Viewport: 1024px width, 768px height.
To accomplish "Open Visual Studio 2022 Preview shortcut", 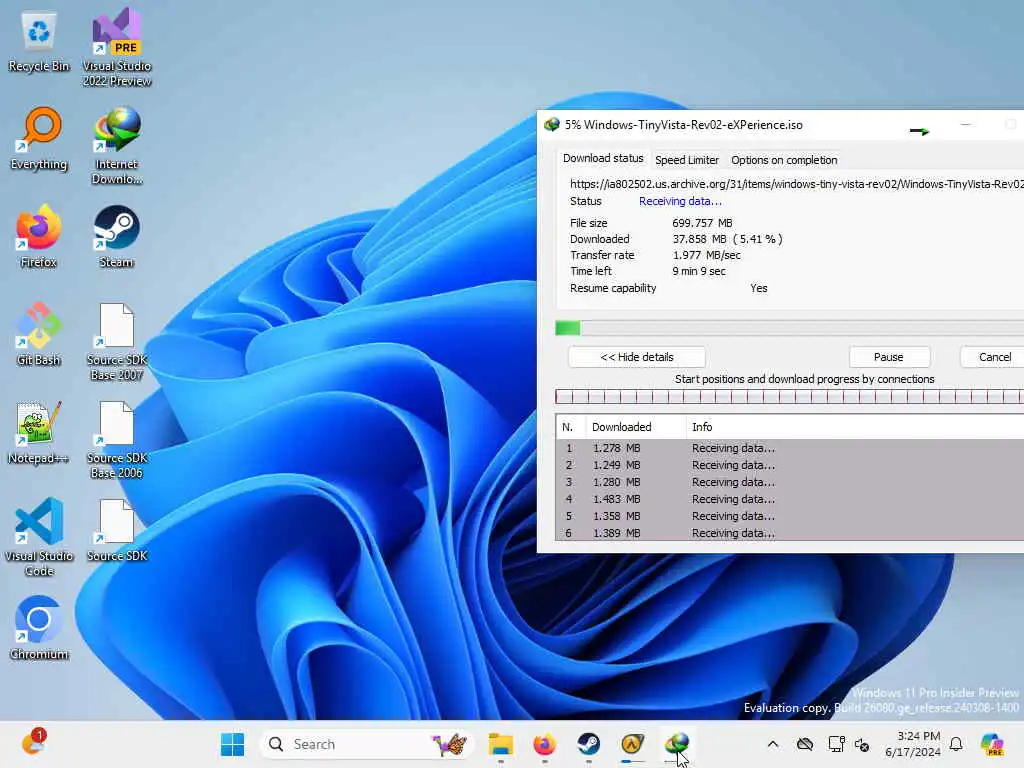I will pos(117,47).
